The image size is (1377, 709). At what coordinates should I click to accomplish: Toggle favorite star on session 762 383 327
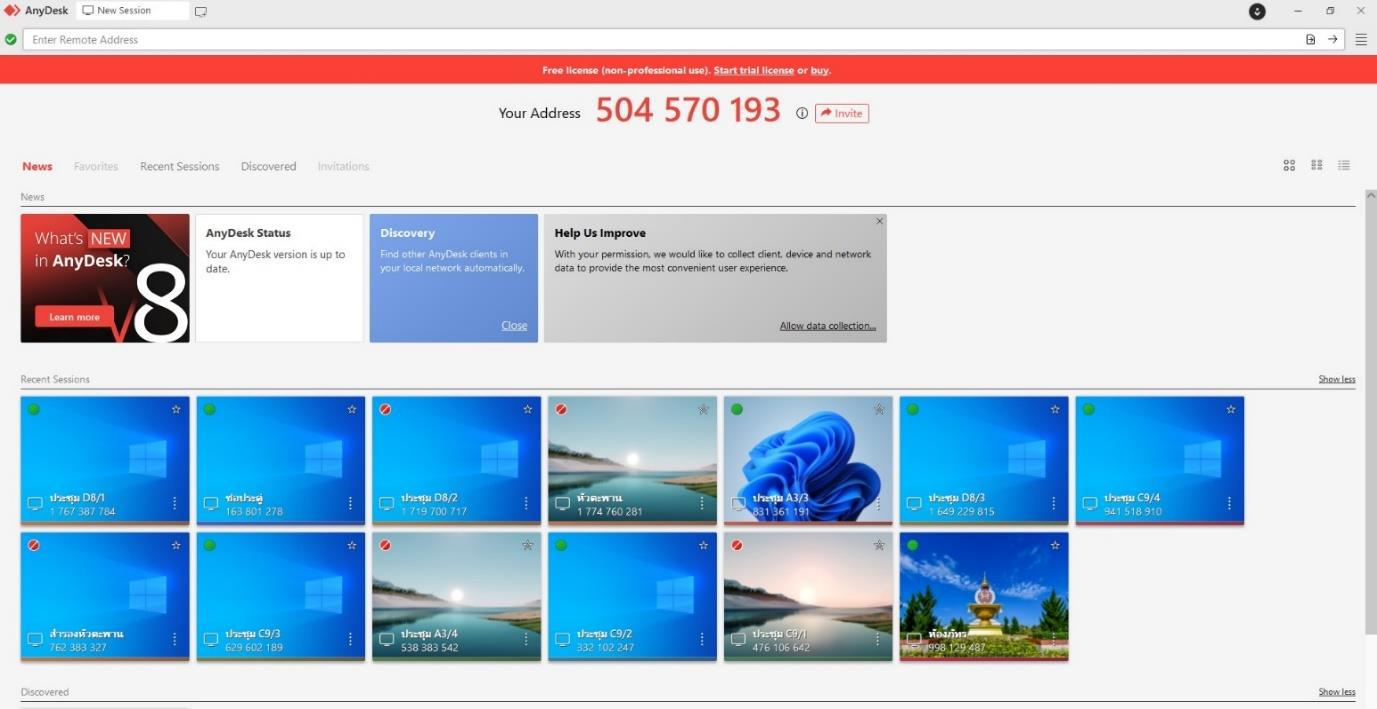coord(176,545)
